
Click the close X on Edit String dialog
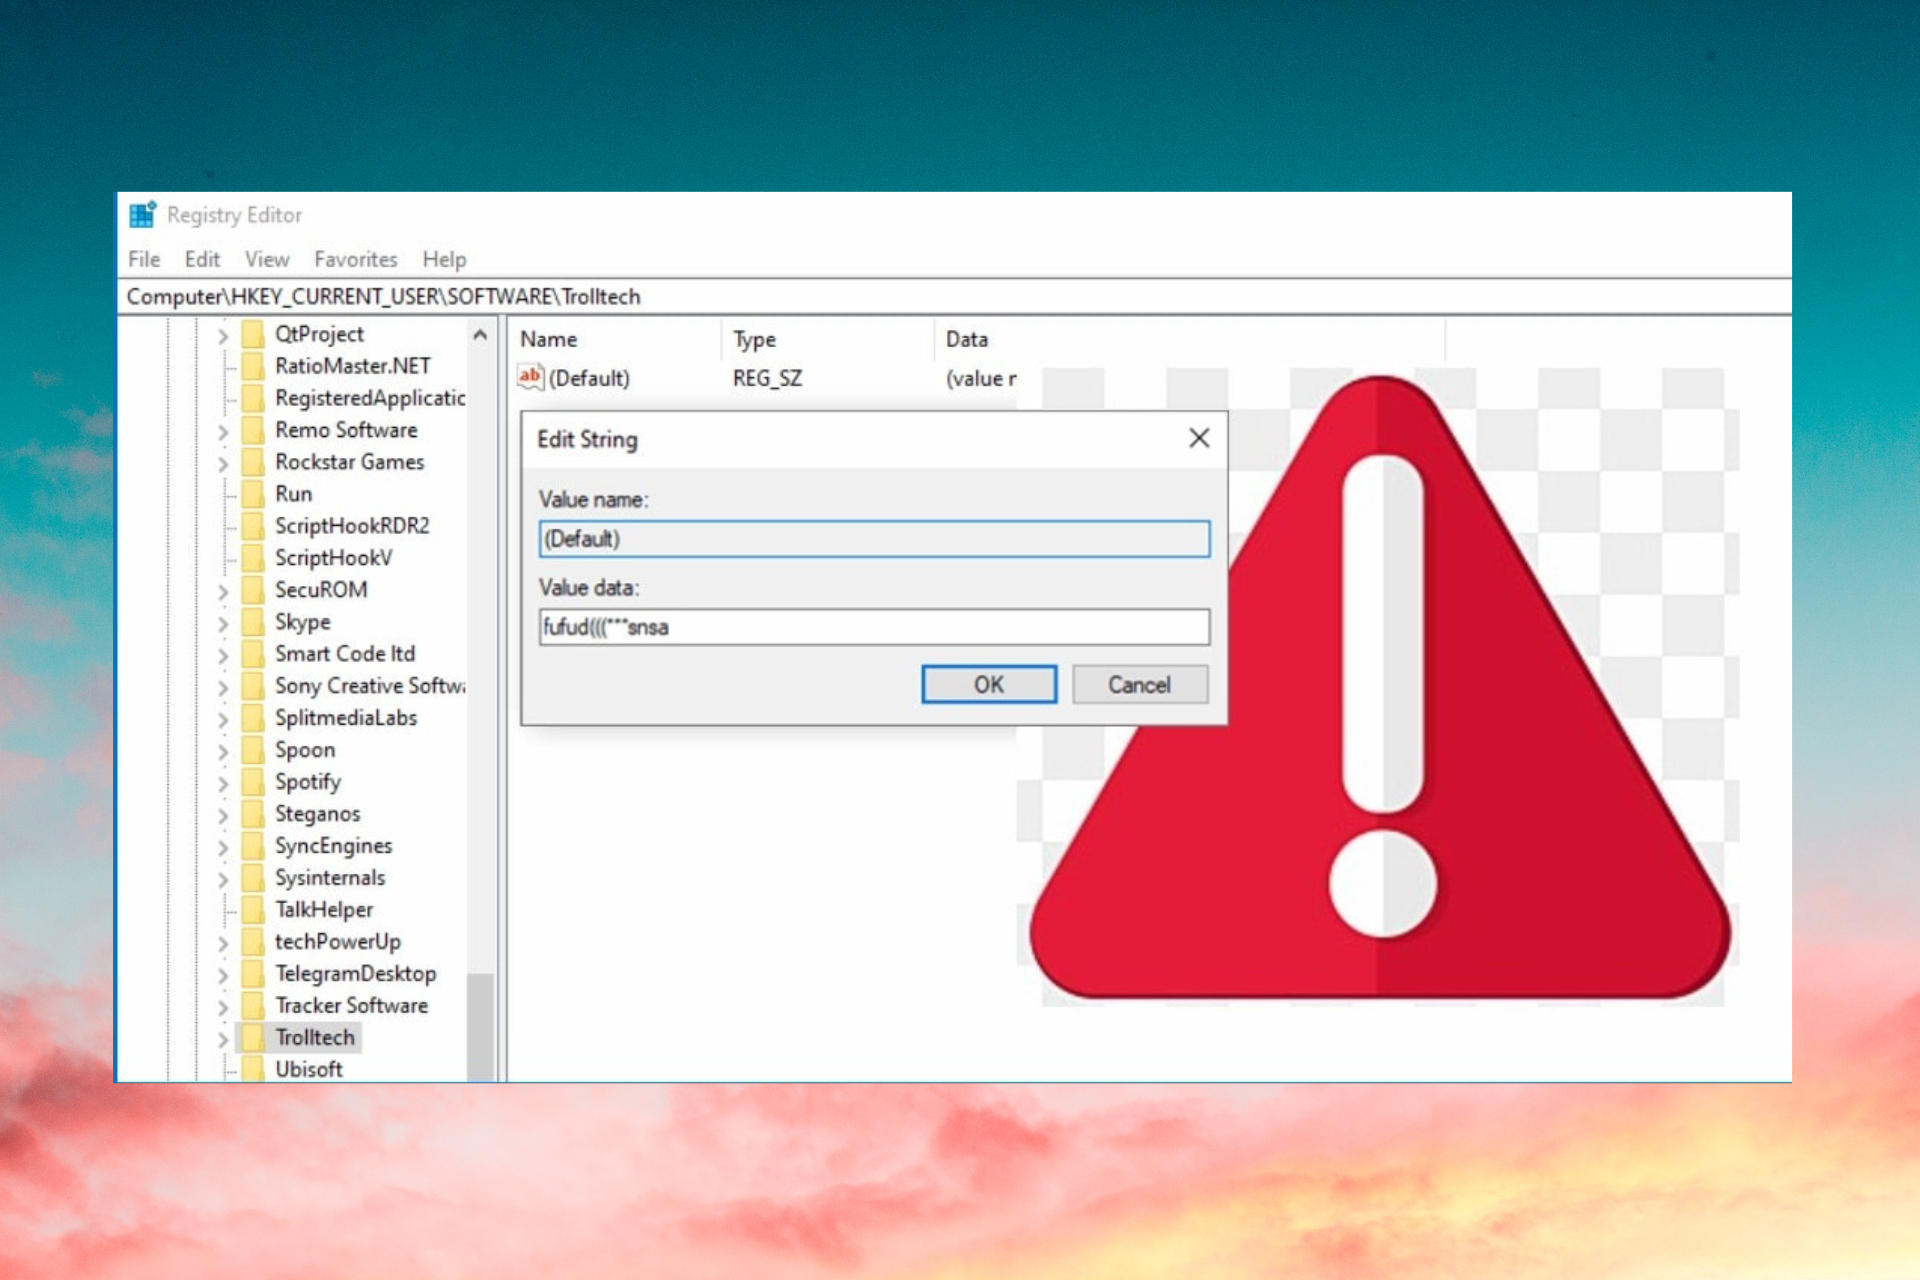[x=1199, y=437]
